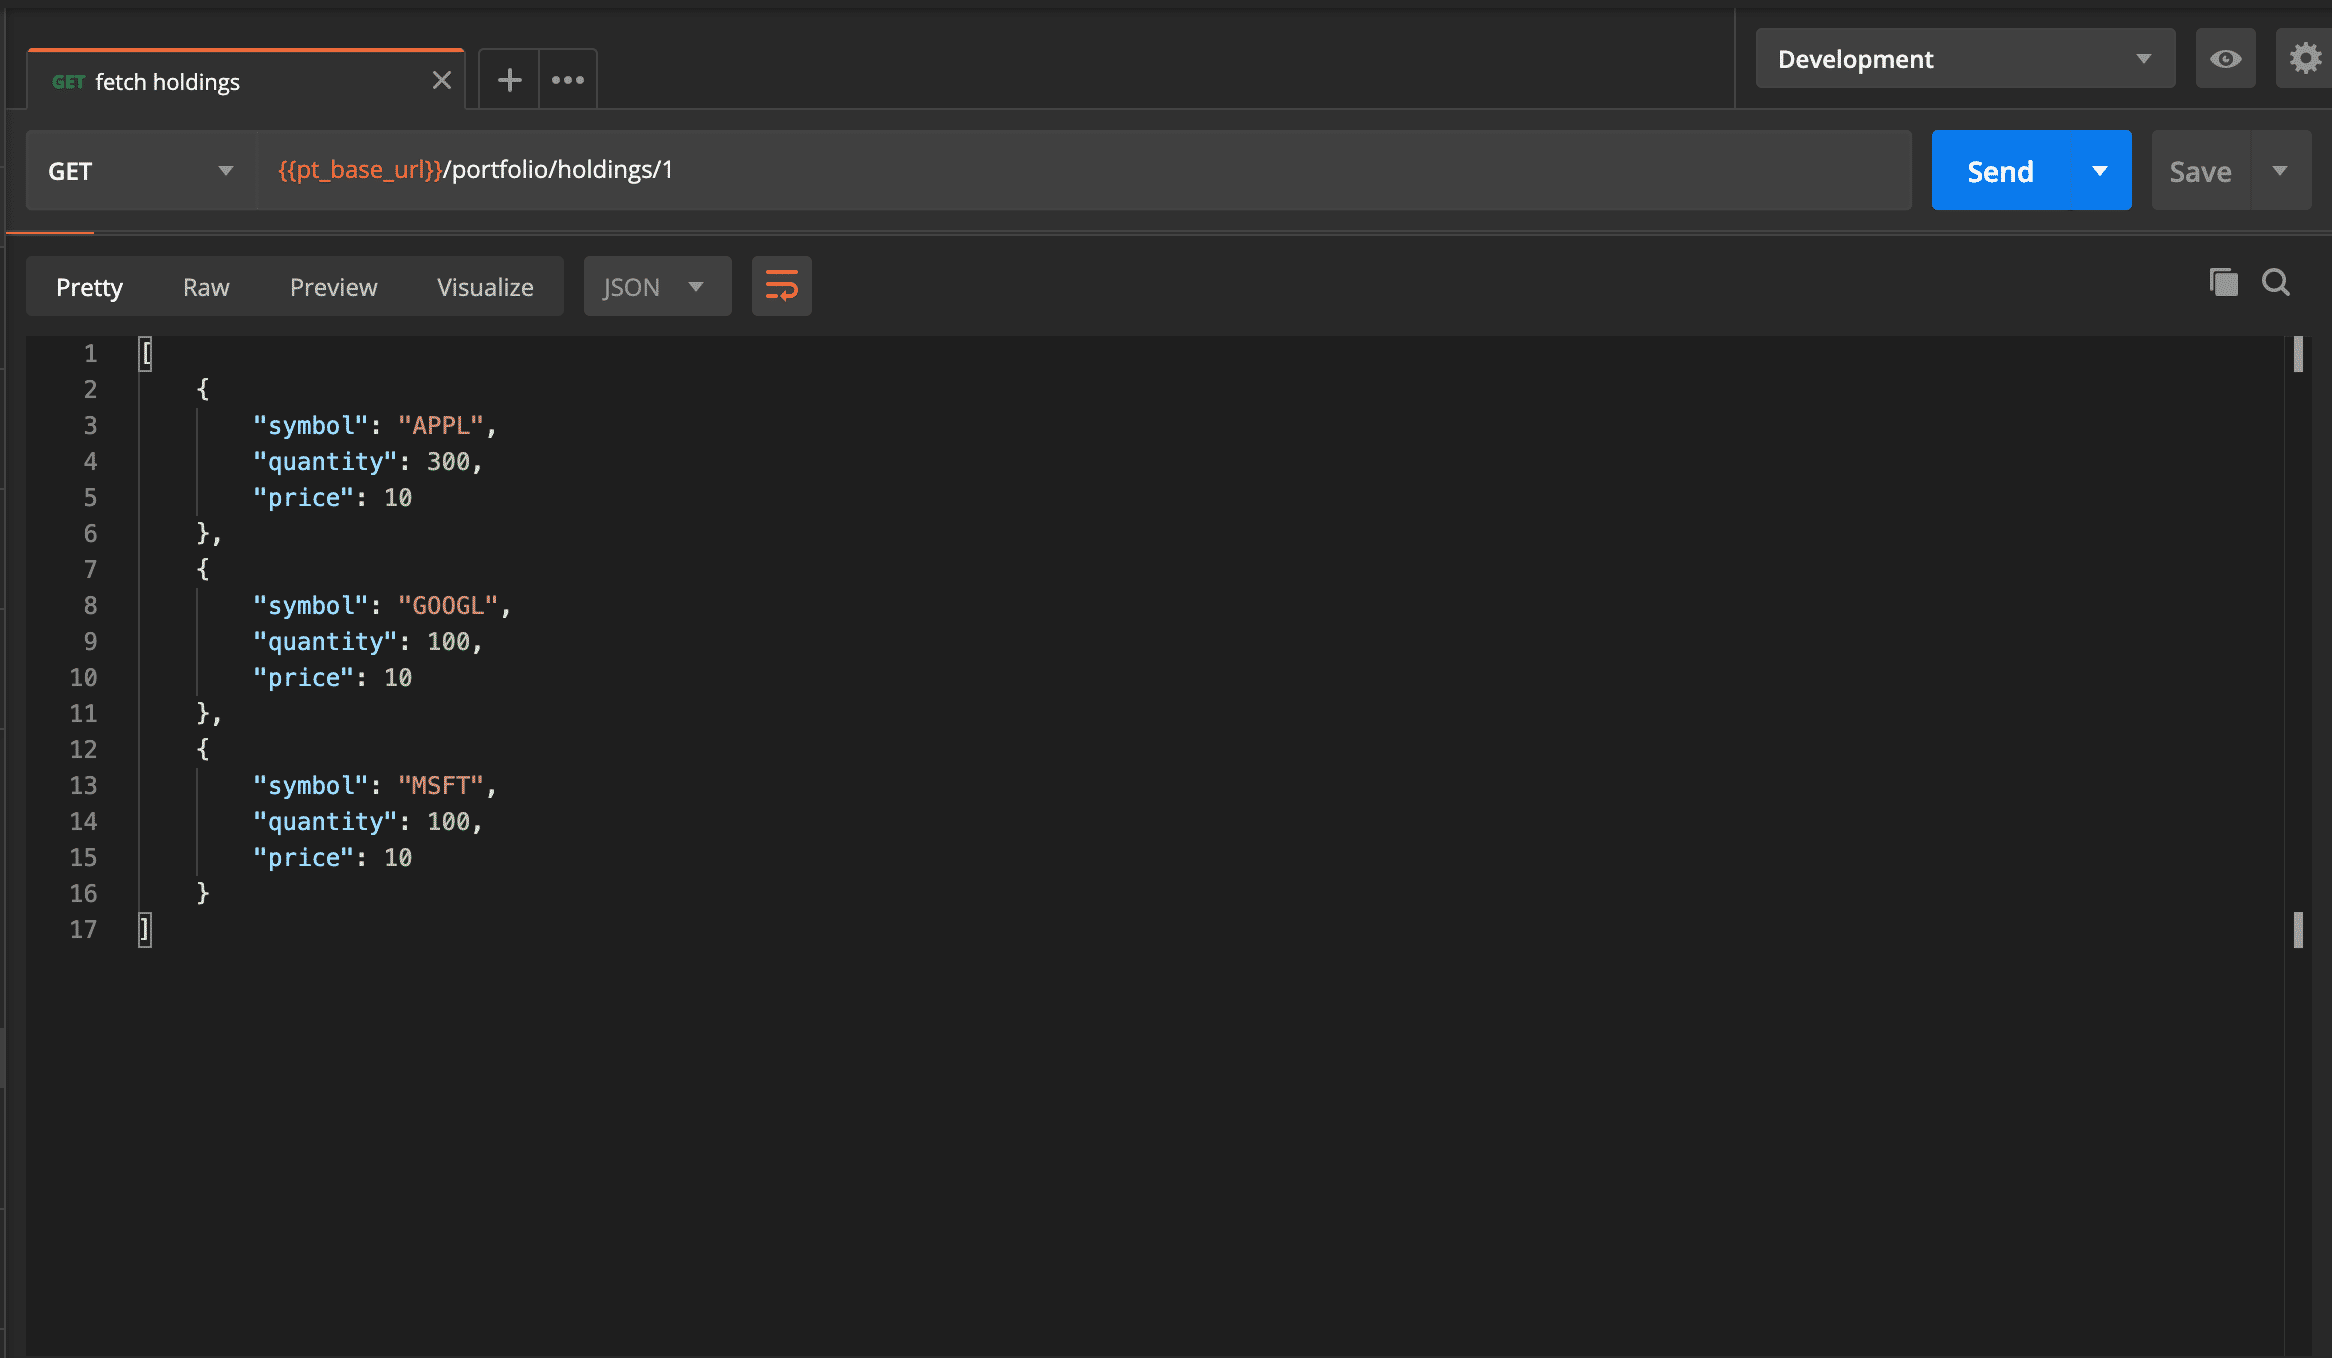Open the GET method dropdown
Viewport: 2332px width, 1358px height.
point(141,171)
